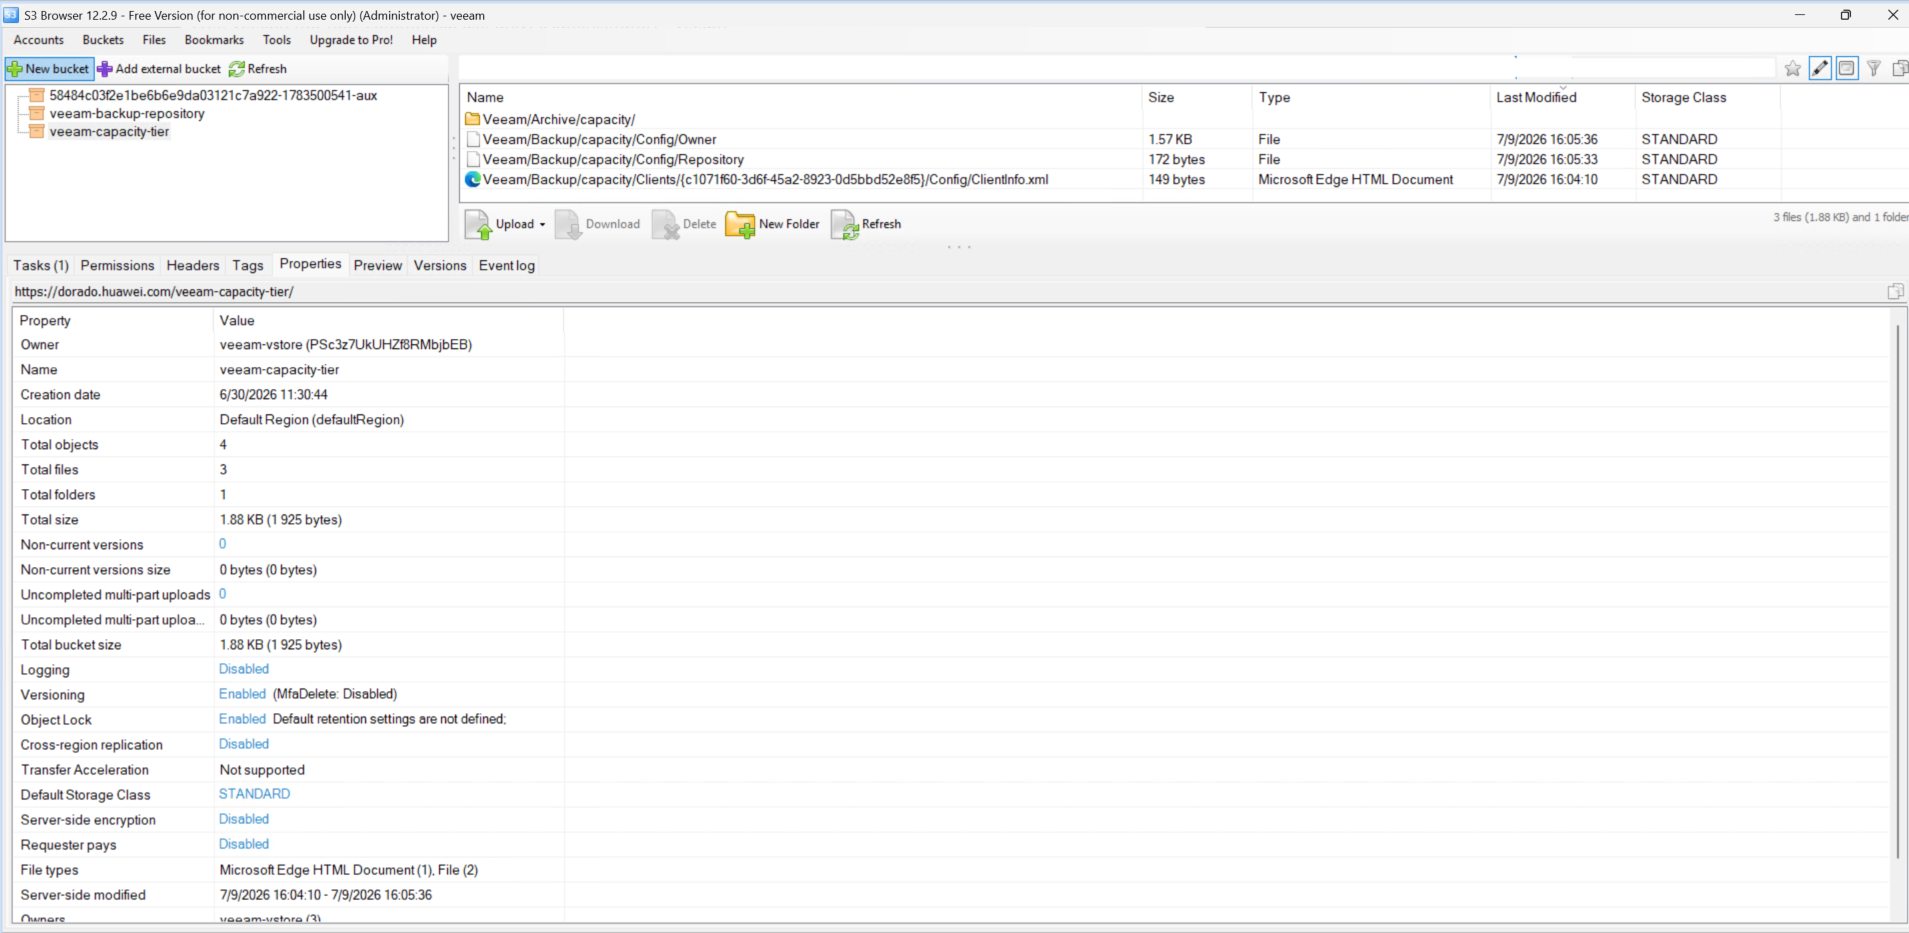
Task: Sort the file list by the Size column
Action: pos(1197,97)
